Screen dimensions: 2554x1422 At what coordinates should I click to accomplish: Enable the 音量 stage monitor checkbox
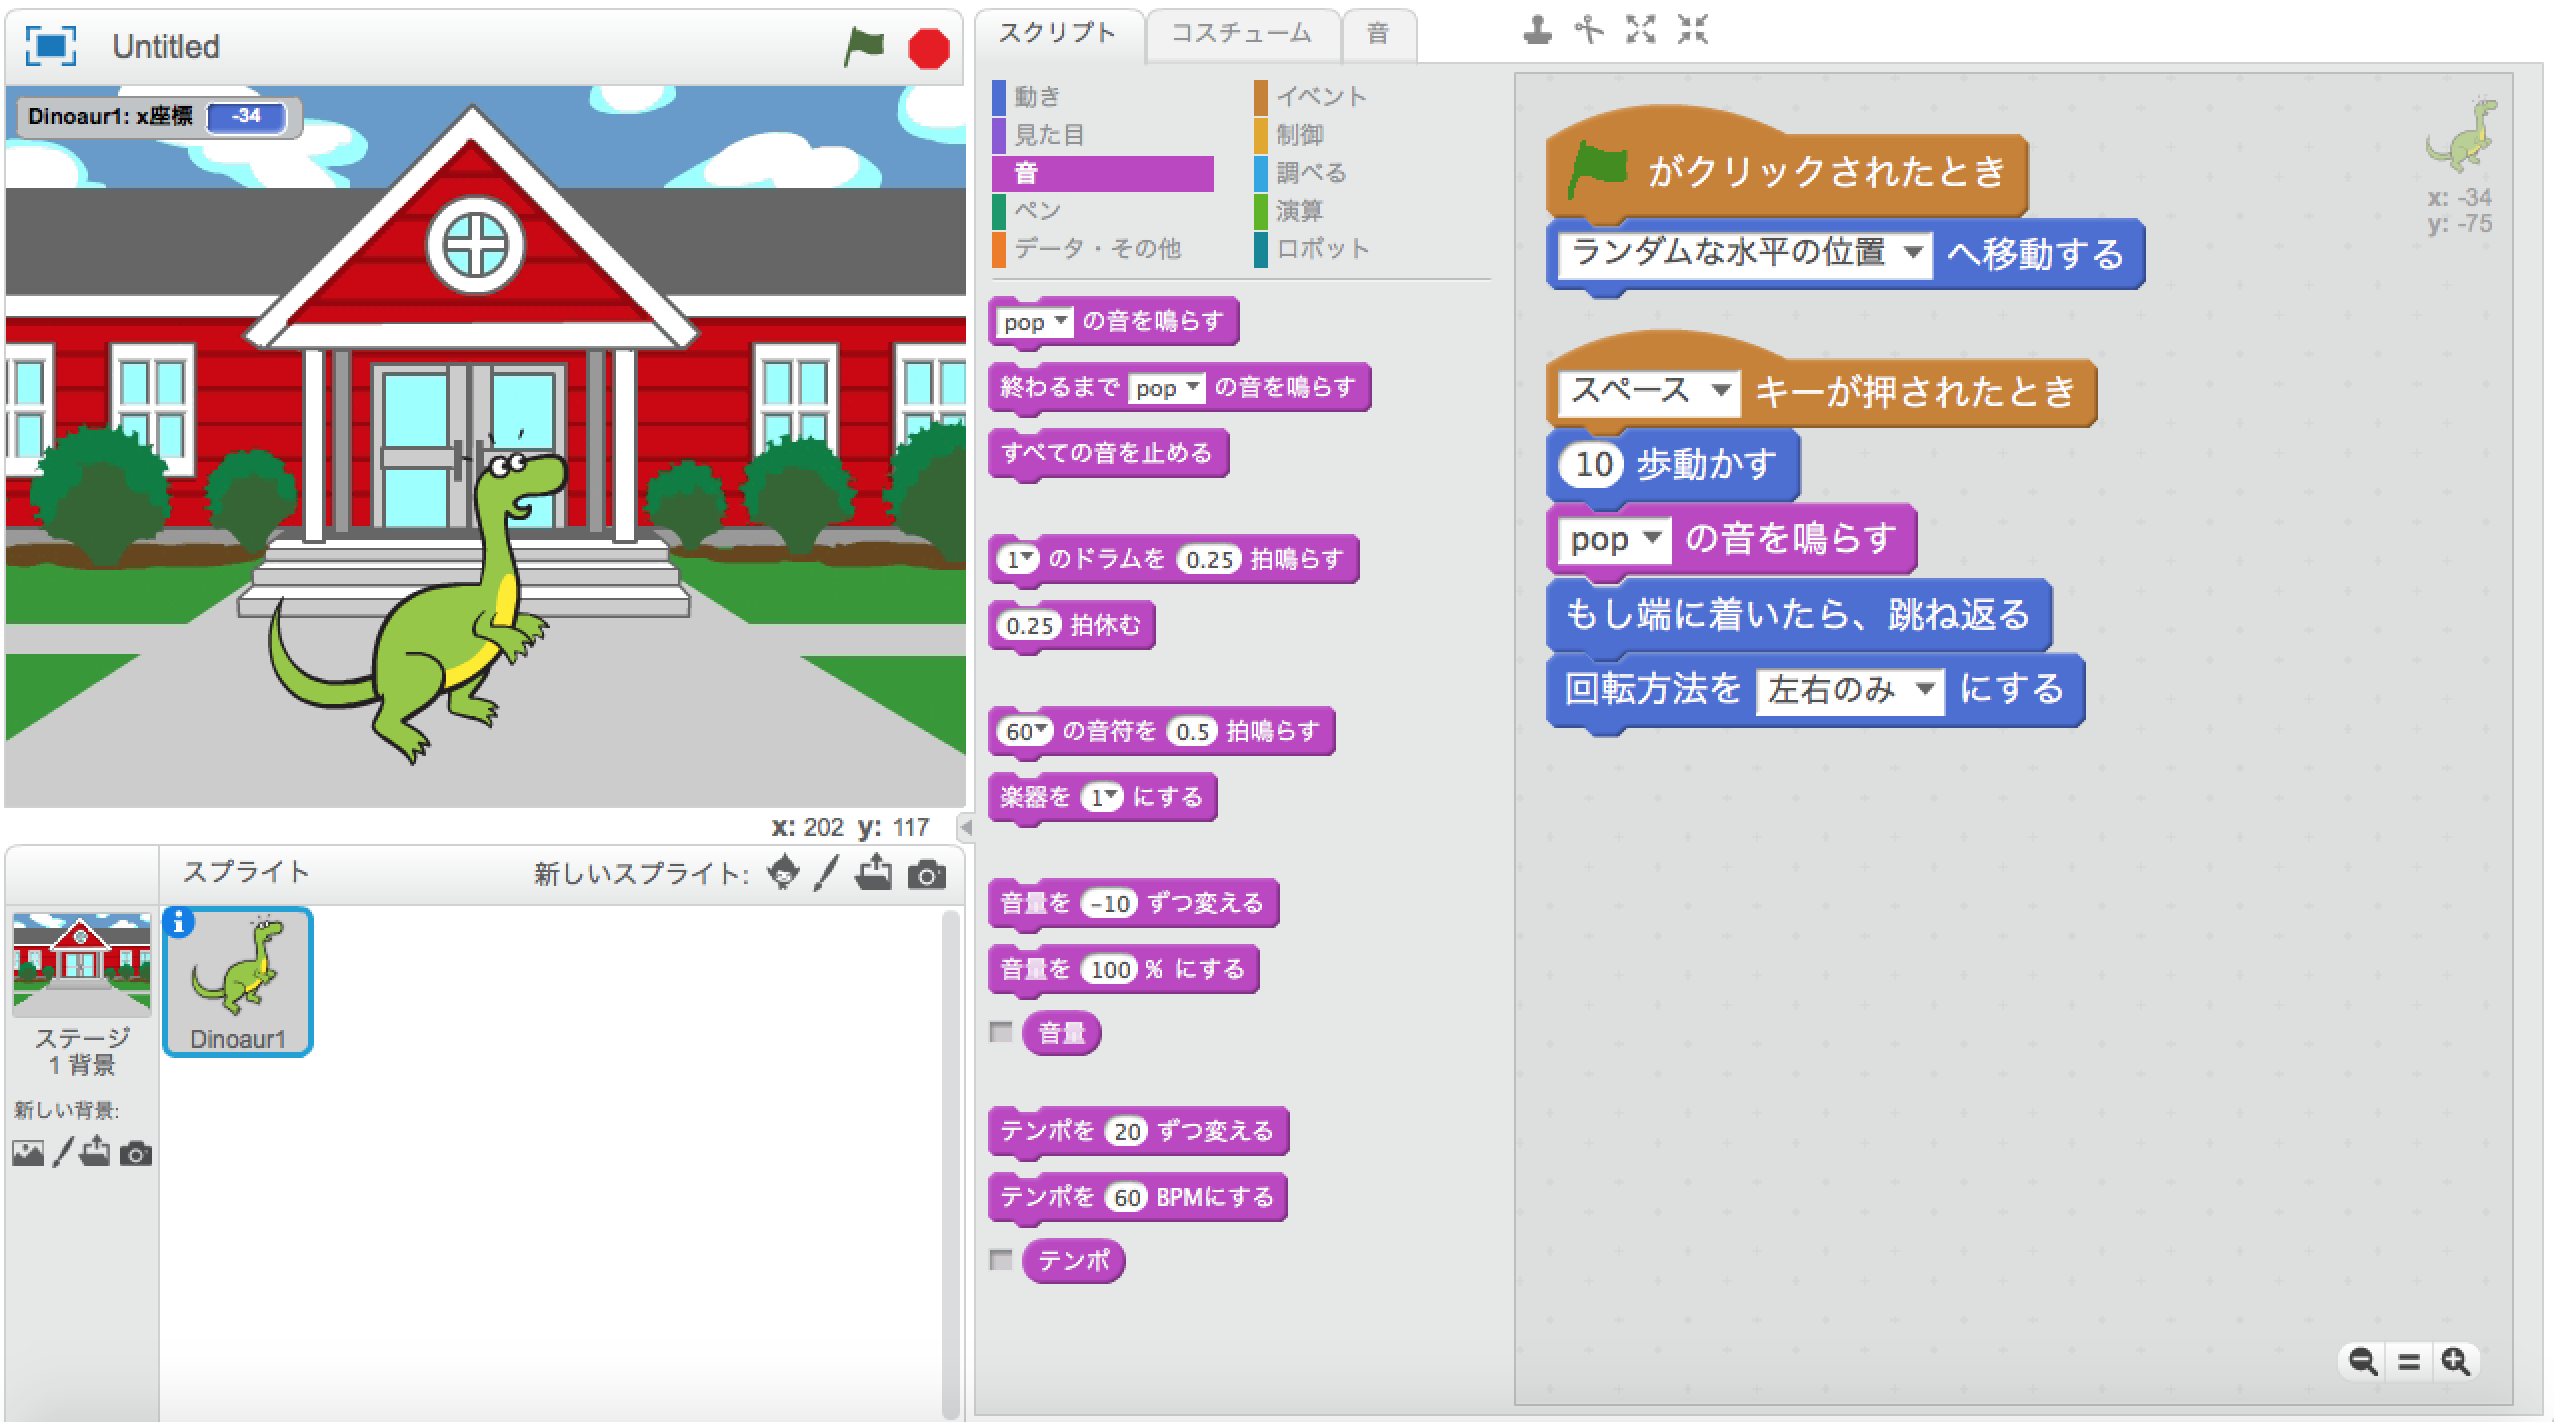[1000, 1032]
